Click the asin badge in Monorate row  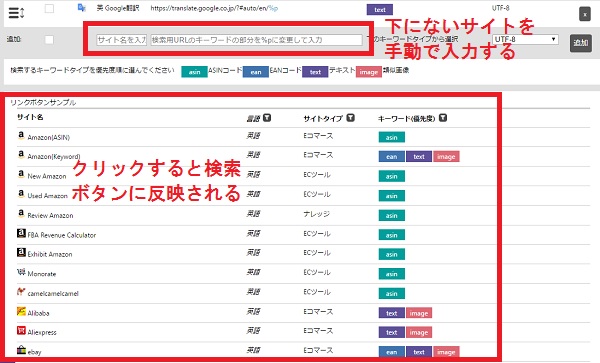click(x=391, y=274)
